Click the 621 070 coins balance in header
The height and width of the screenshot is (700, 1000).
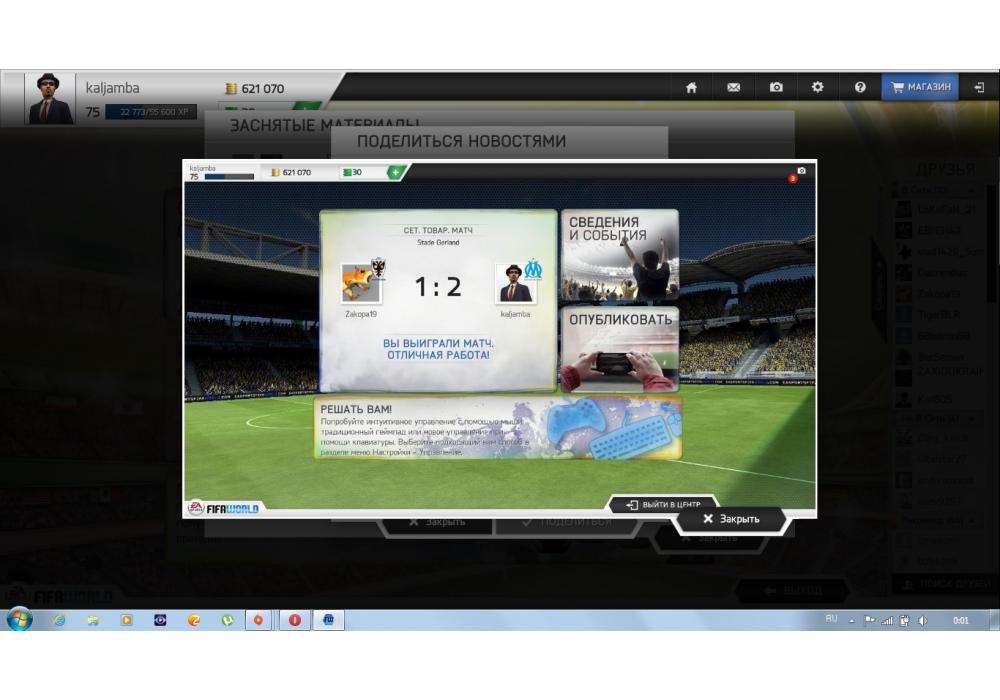click(x=254, y=89)
